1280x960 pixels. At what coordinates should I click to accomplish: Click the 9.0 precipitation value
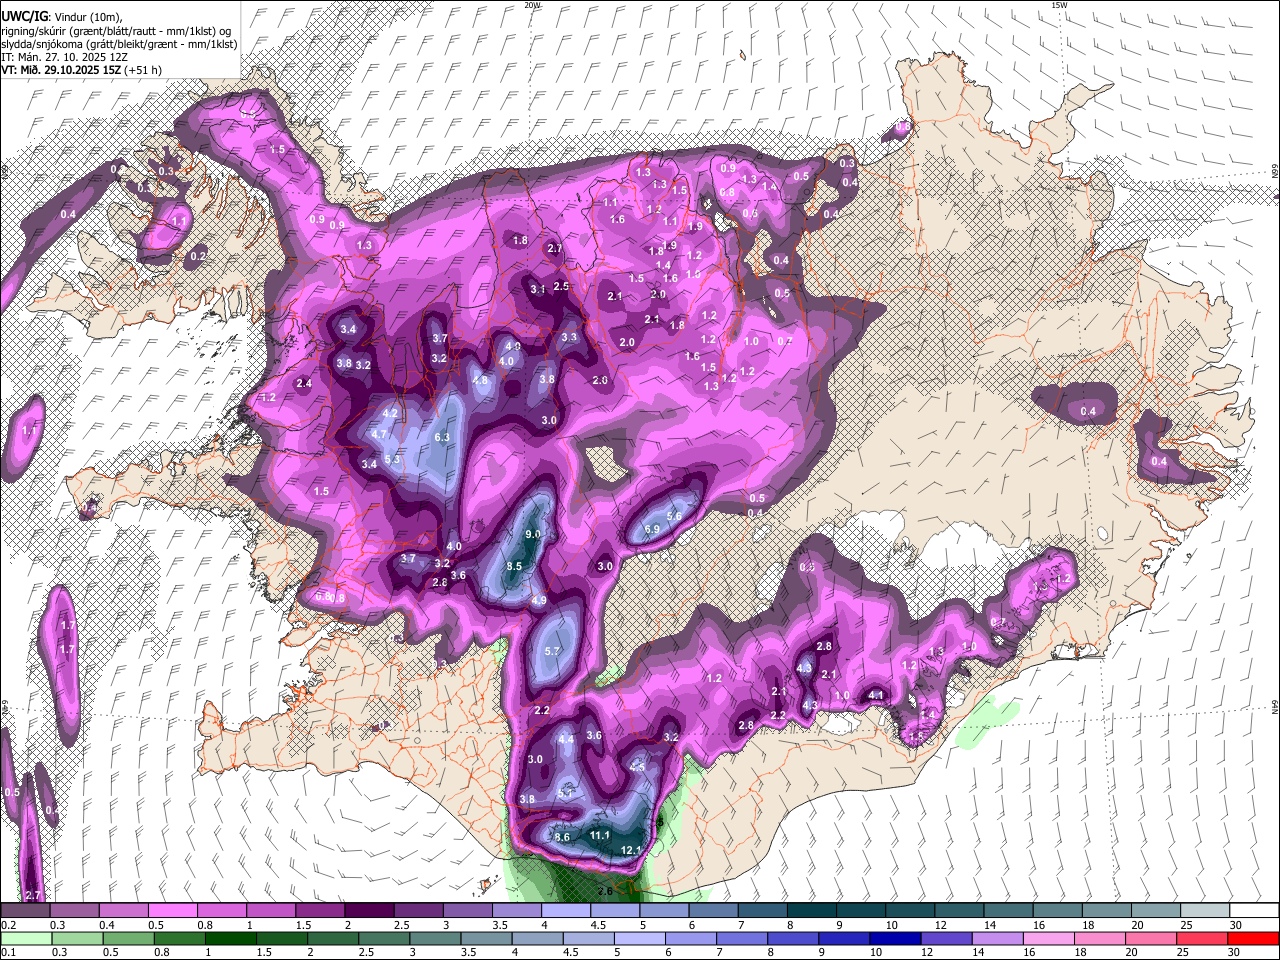tap(533, 535)
